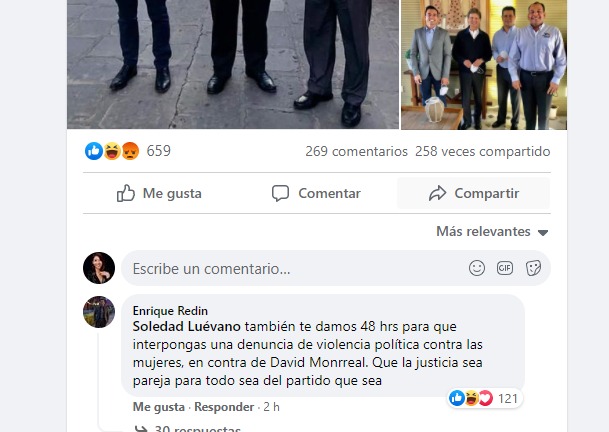Open the 269 comentarios link
Screen dimensions: 609x432
click(356, 151)
